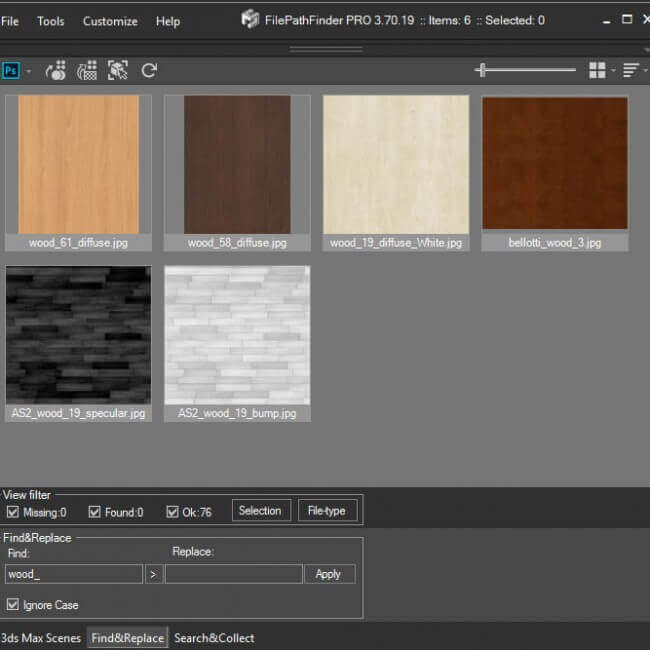Open the dropdown arrow beside the Photoshop icon
The image size is (650, 650).
28,71
